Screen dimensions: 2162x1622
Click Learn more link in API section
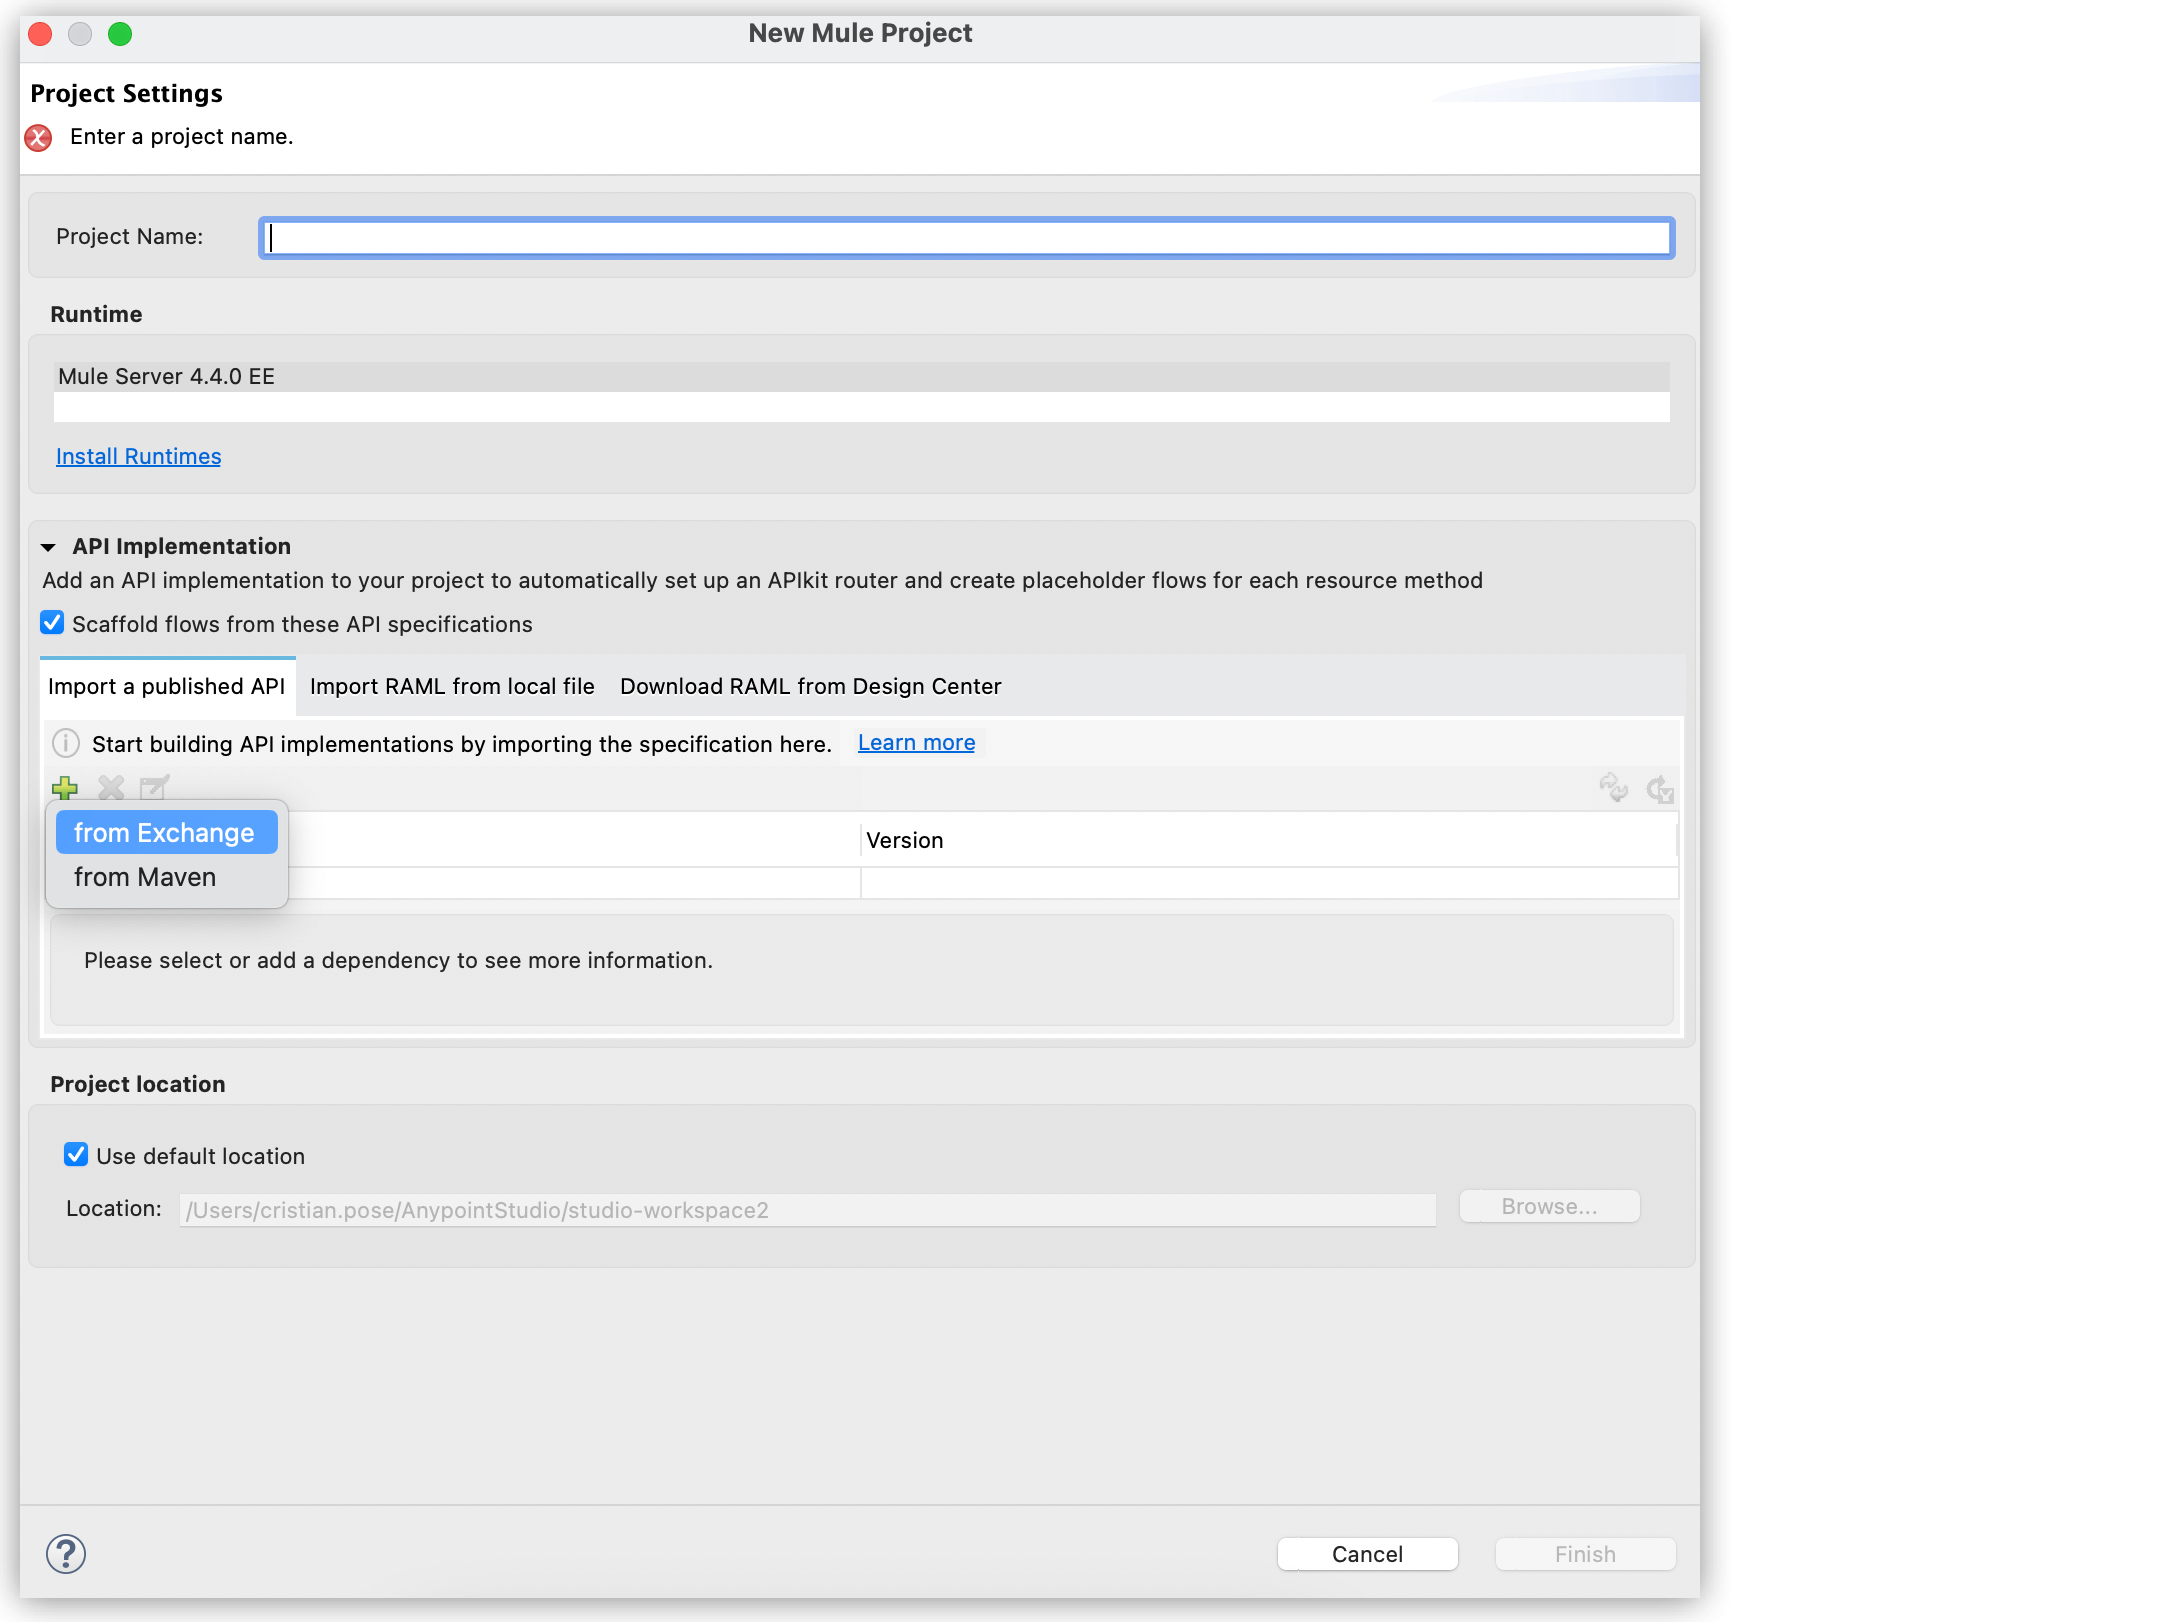tap(917, 741)
